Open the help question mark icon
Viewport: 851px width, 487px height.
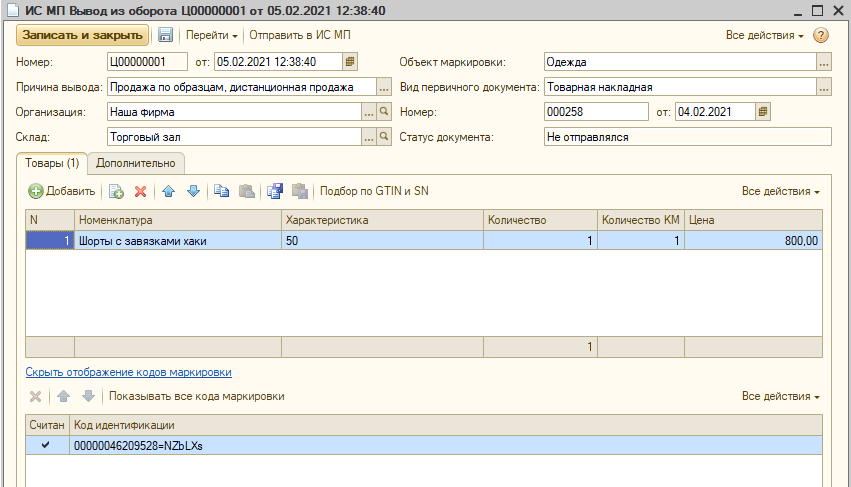[821, 35]
